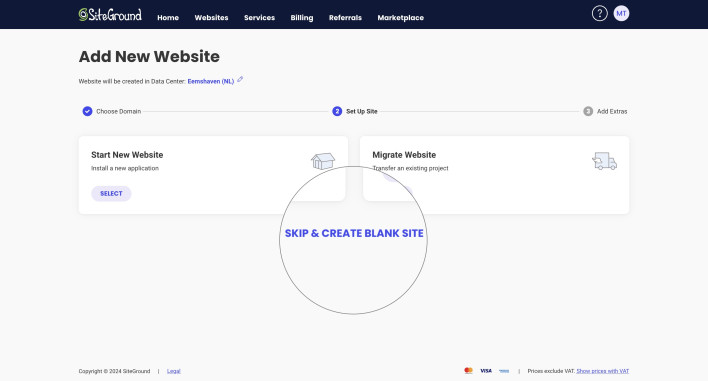Click the Add Extras step label

(x=612, y=111)
